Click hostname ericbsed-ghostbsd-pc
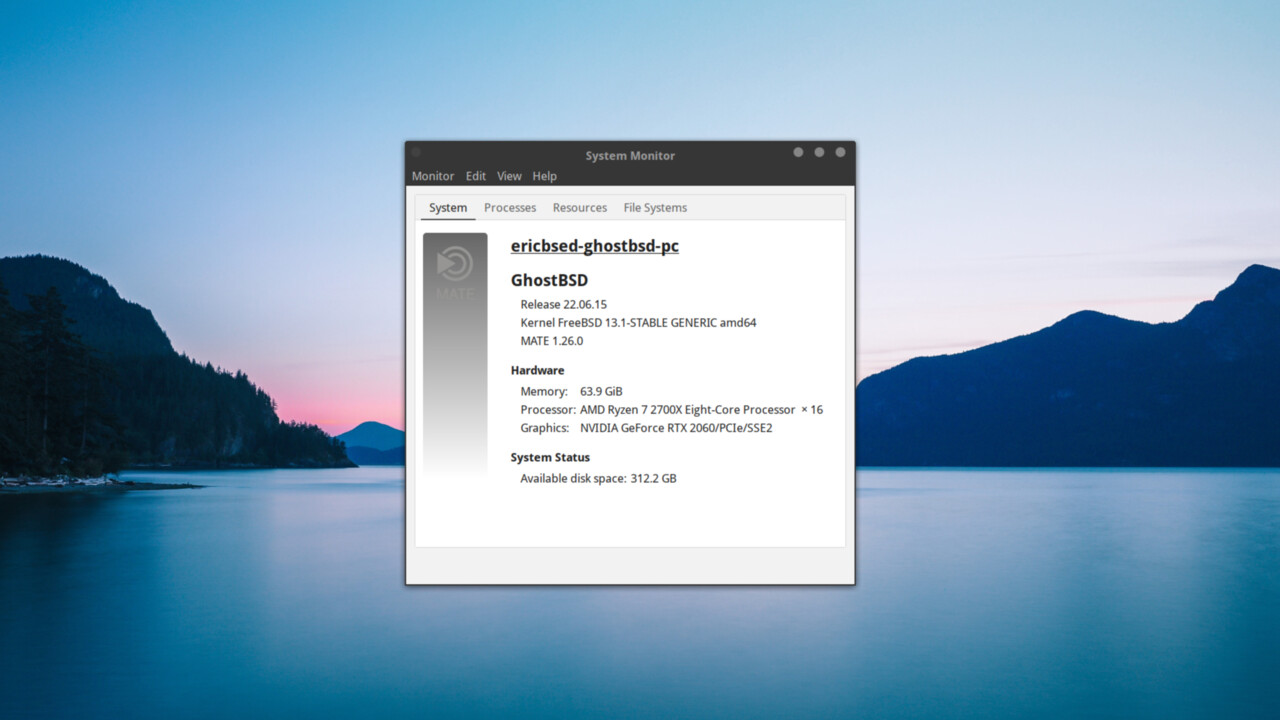Viewport: 1280px width, 720px height. coord(595,246)
